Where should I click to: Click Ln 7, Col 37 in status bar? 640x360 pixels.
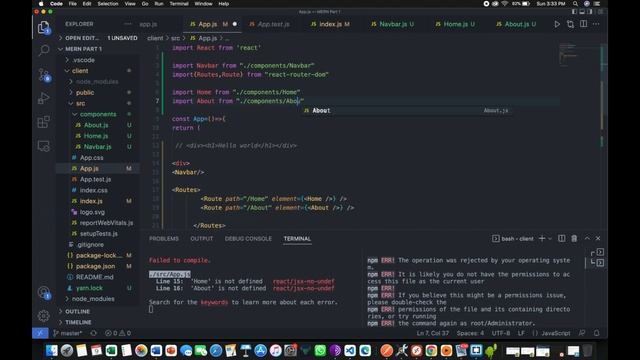pos(433,333)
